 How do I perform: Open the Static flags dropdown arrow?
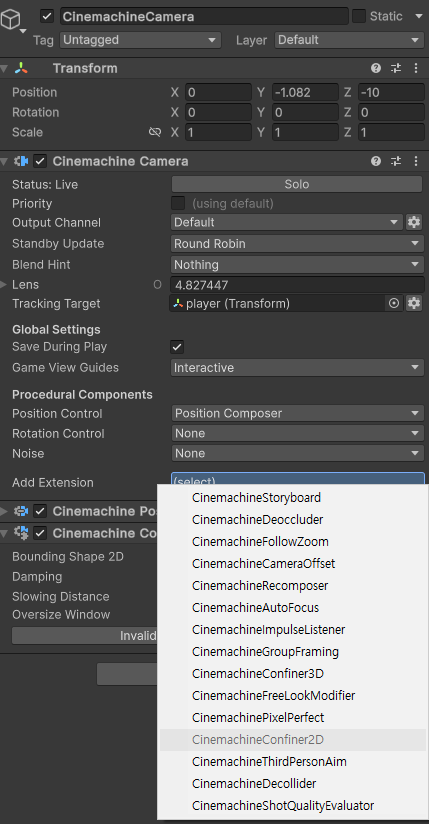419,16
